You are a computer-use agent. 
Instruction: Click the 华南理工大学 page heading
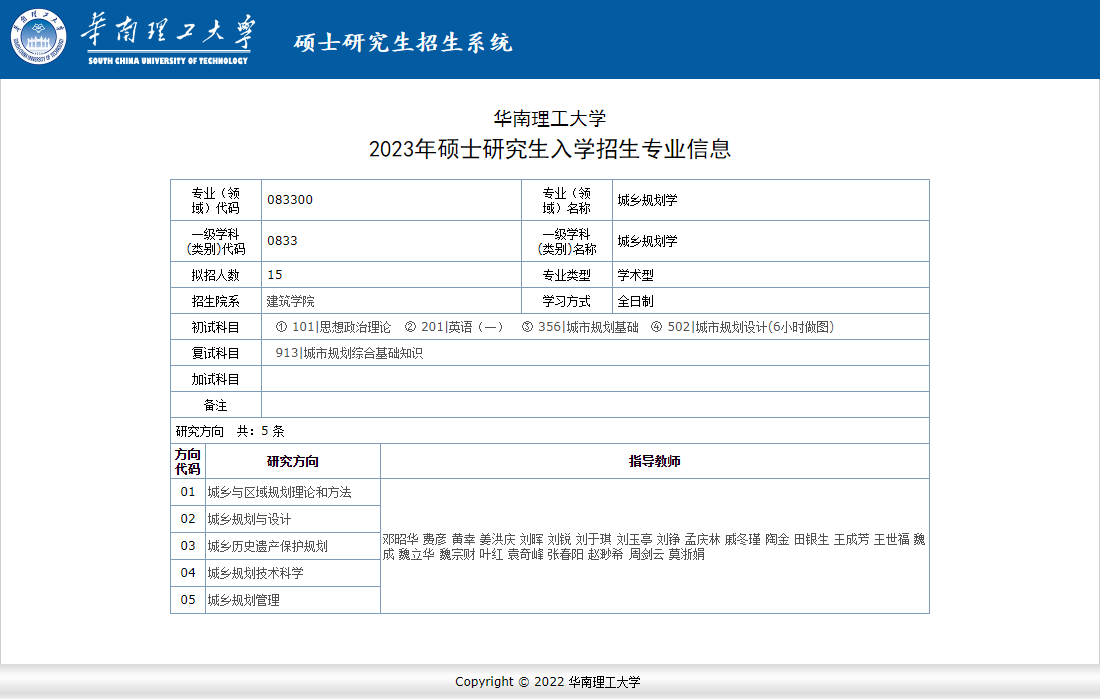[550, 118]
